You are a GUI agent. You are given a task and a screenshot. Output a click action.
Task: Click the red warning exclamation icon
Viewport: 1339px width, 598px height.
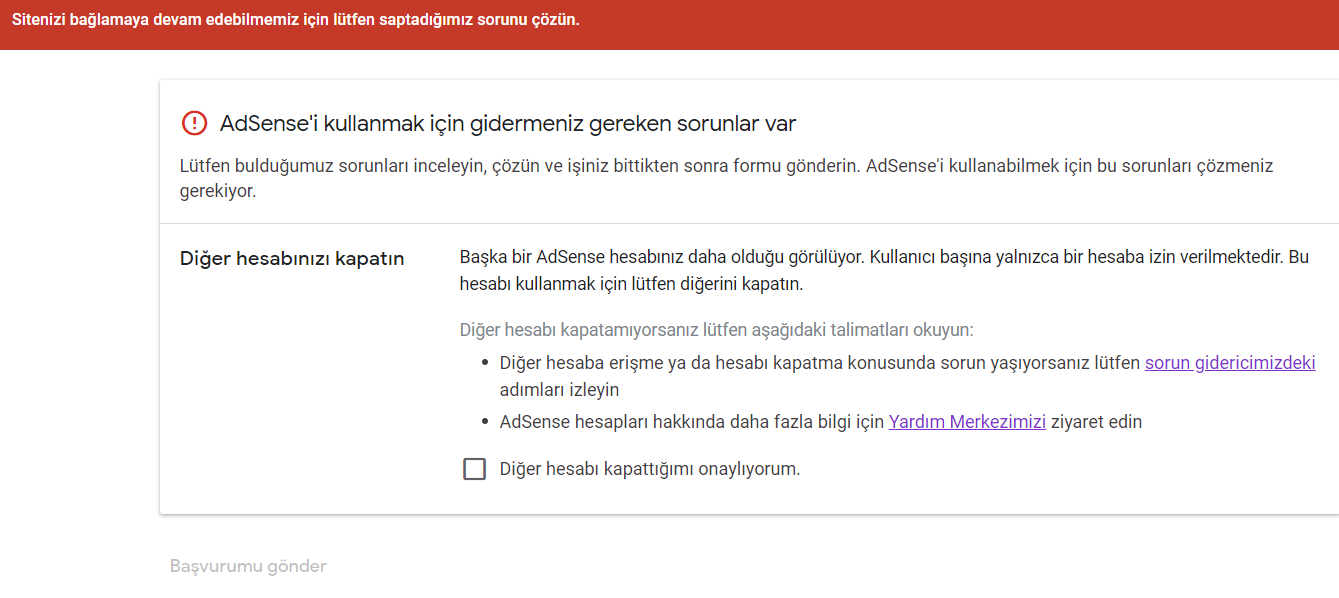pos(194,123)
